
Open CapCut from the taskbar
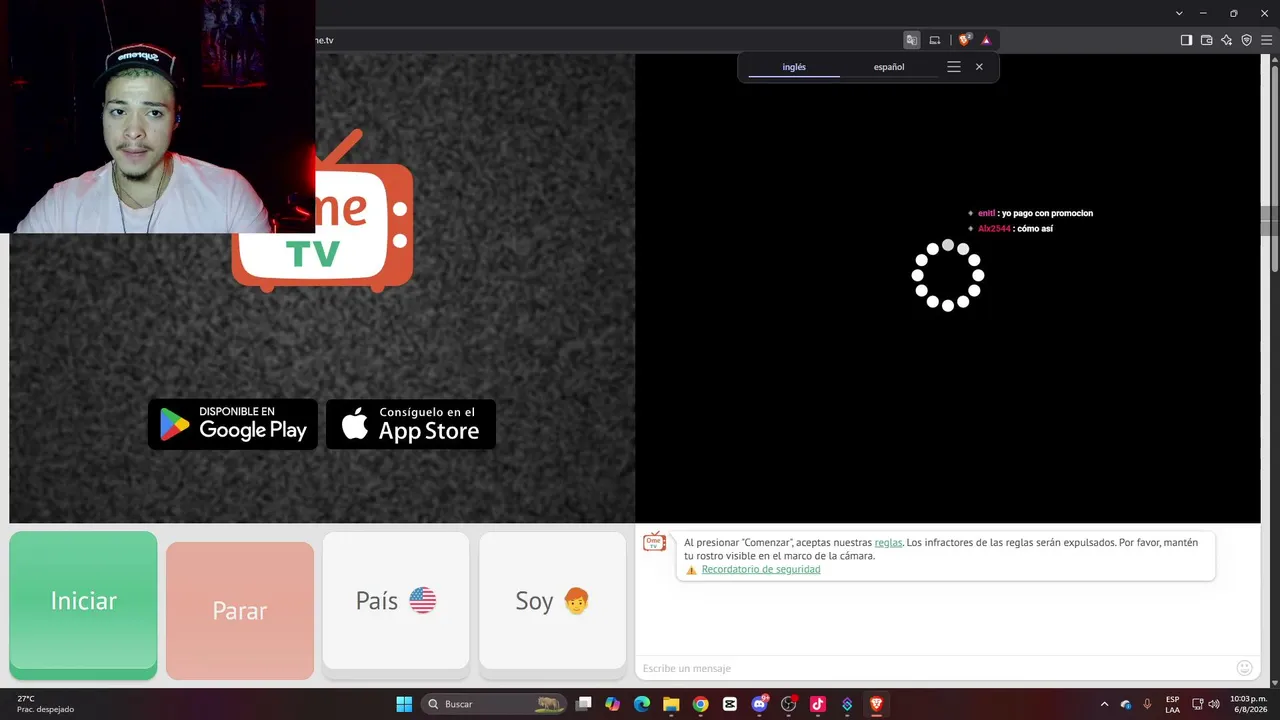(730, 704)
